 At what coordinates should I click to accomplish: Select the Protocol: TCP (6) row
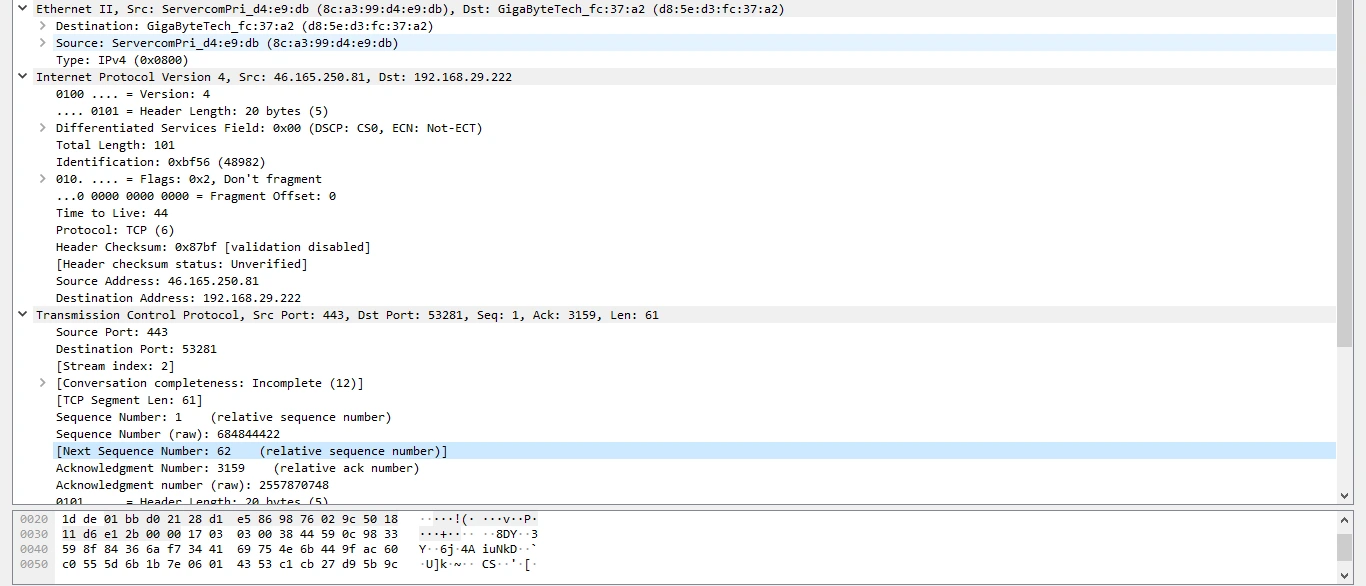pos(114,230)
